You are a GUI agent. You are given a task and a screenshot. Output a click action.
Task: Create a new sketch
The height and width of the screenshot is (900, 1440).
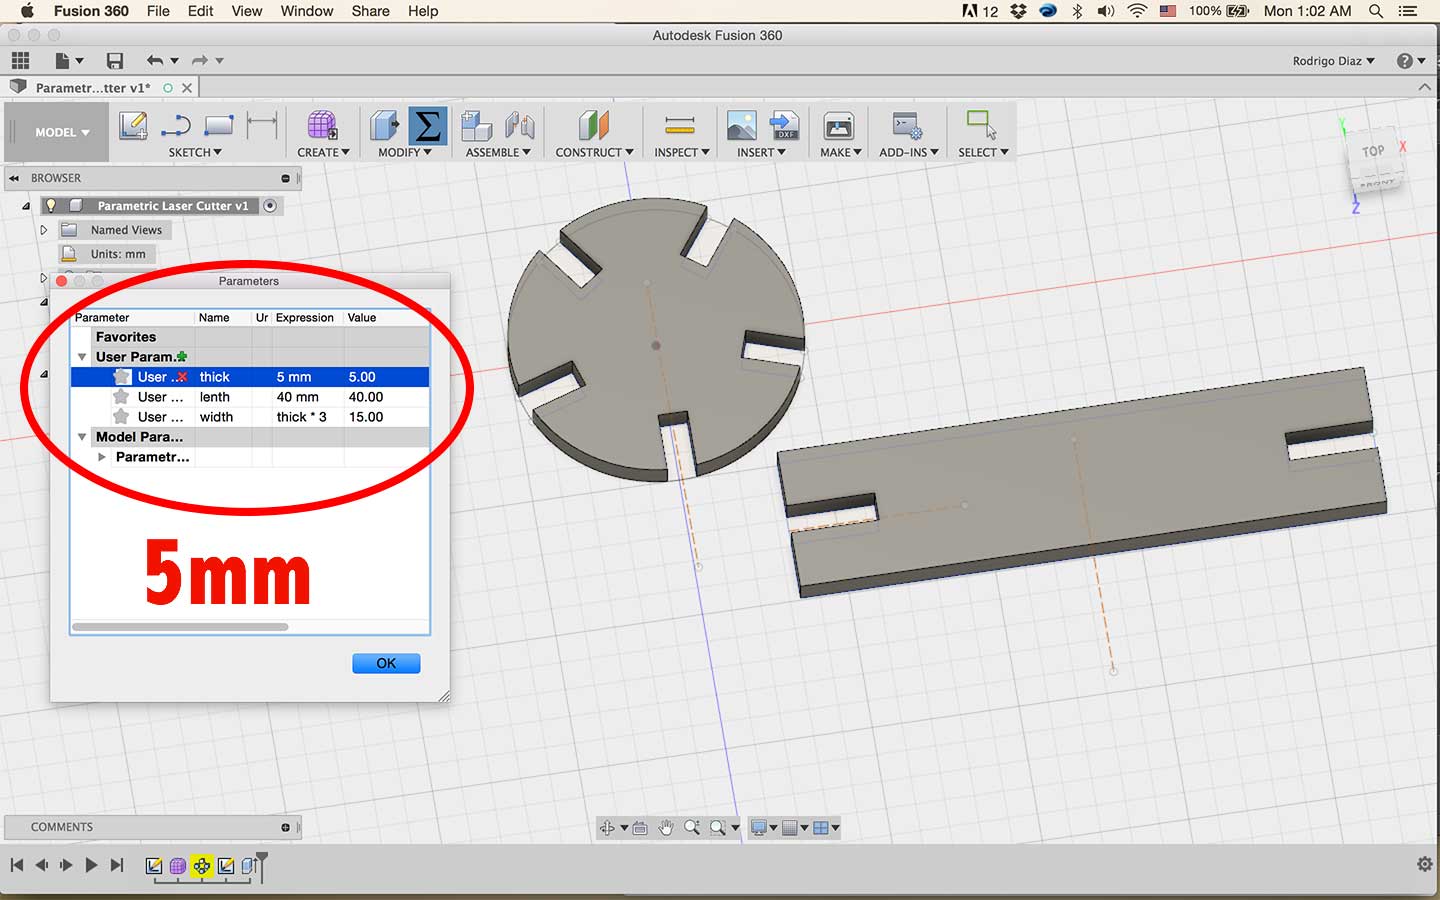133,126
